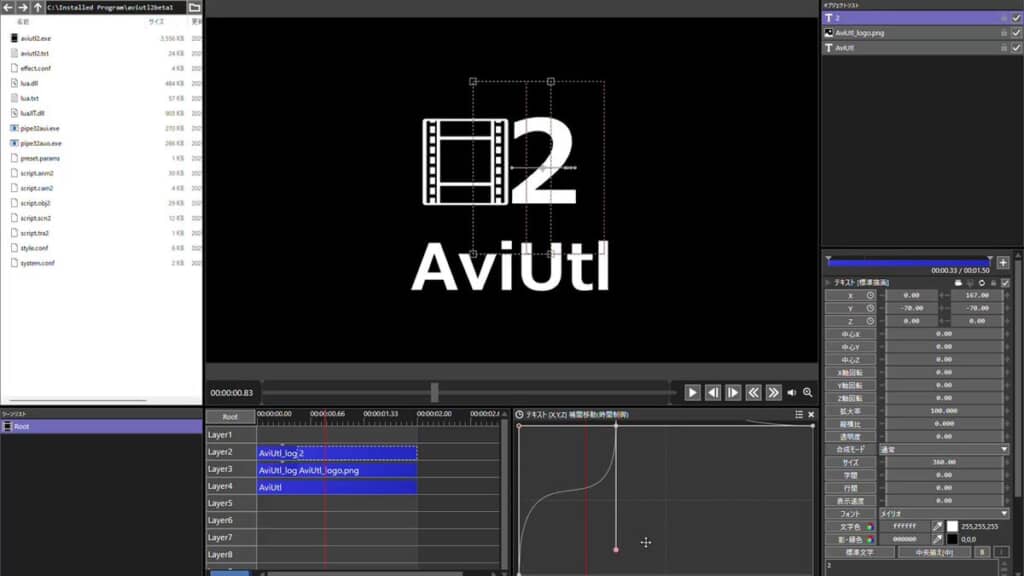Pick text color with the eyedropper
This screenshot has height=576, width=1024.
(x=937, y=526)
